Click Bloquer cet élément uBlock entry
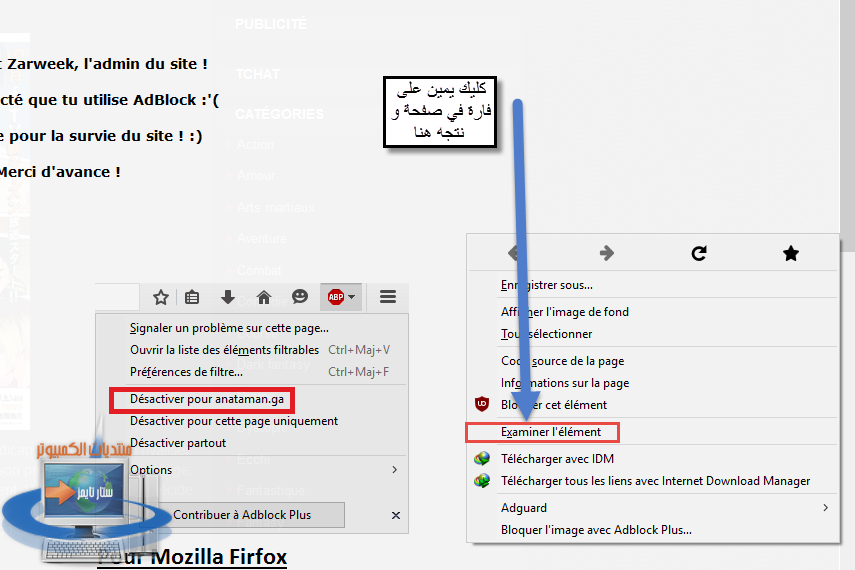Image resolution: width=855 pixels, height=570 pixels. 553,405
